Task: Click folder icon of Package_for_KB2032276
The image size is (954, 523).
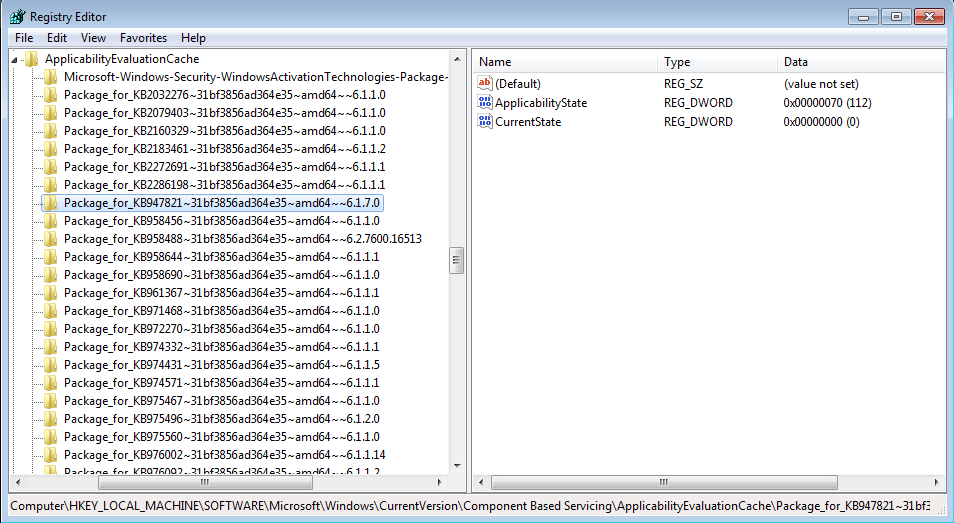Action: [51, 95]
